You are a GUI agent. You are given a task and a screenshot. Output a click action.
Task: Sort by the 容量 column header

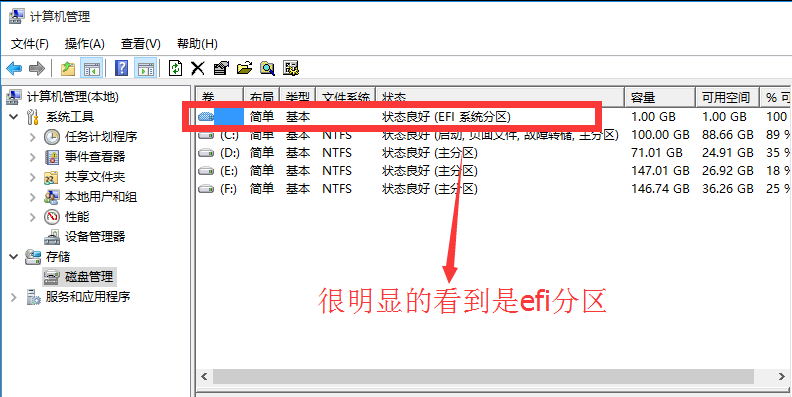pos(660,97)
